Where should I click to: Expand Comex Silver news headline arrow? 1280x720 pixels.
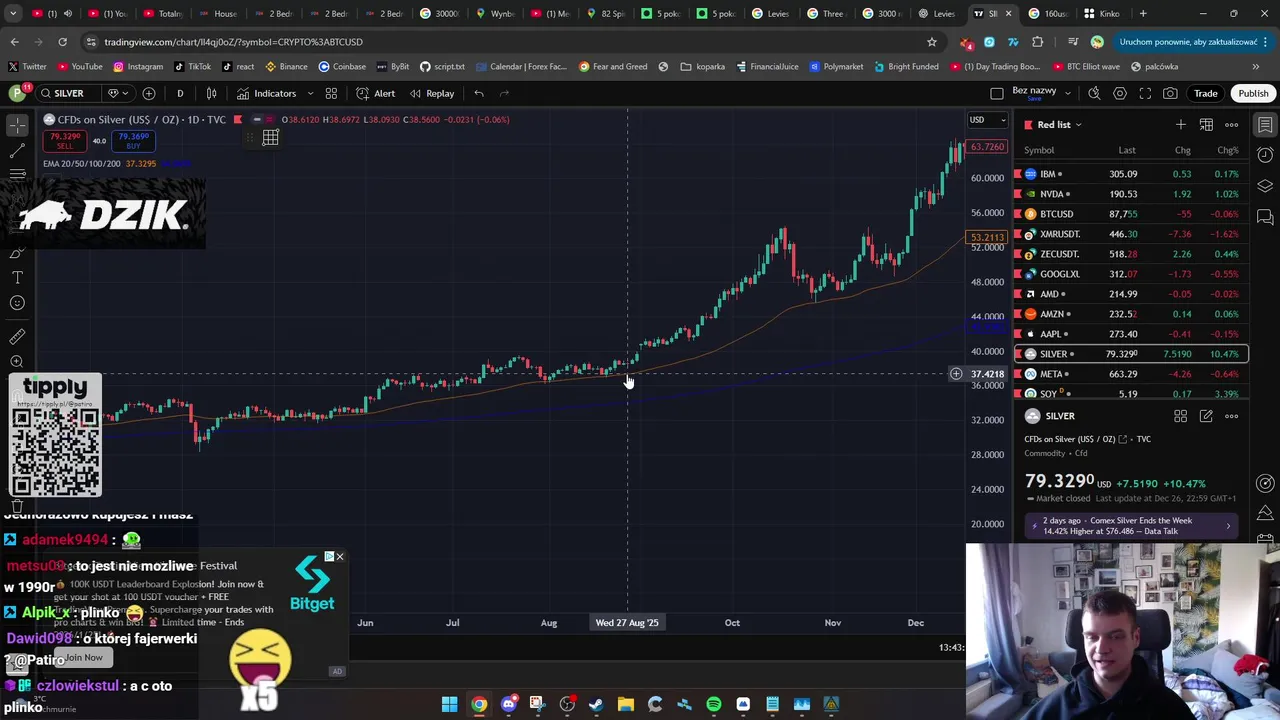click(1228, 526)
